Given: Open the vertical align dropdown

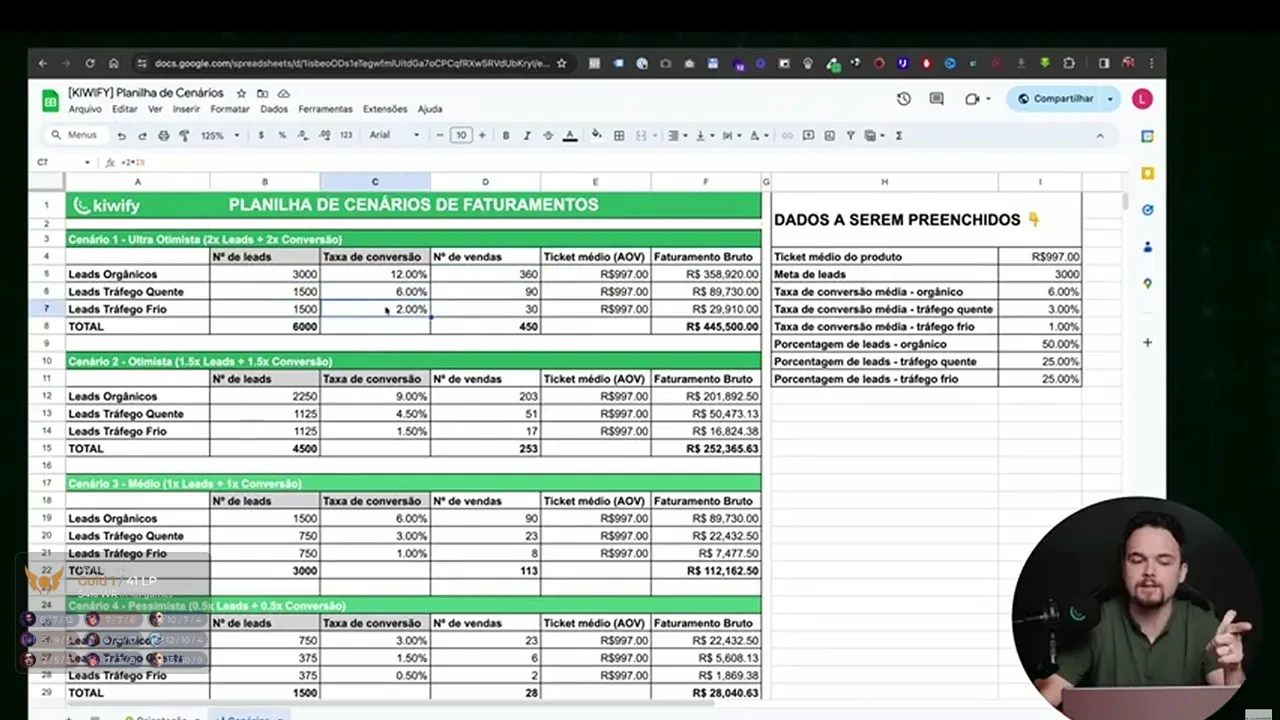Looking at the screenshot, I should pyautogui.click(x=703, y=135).
